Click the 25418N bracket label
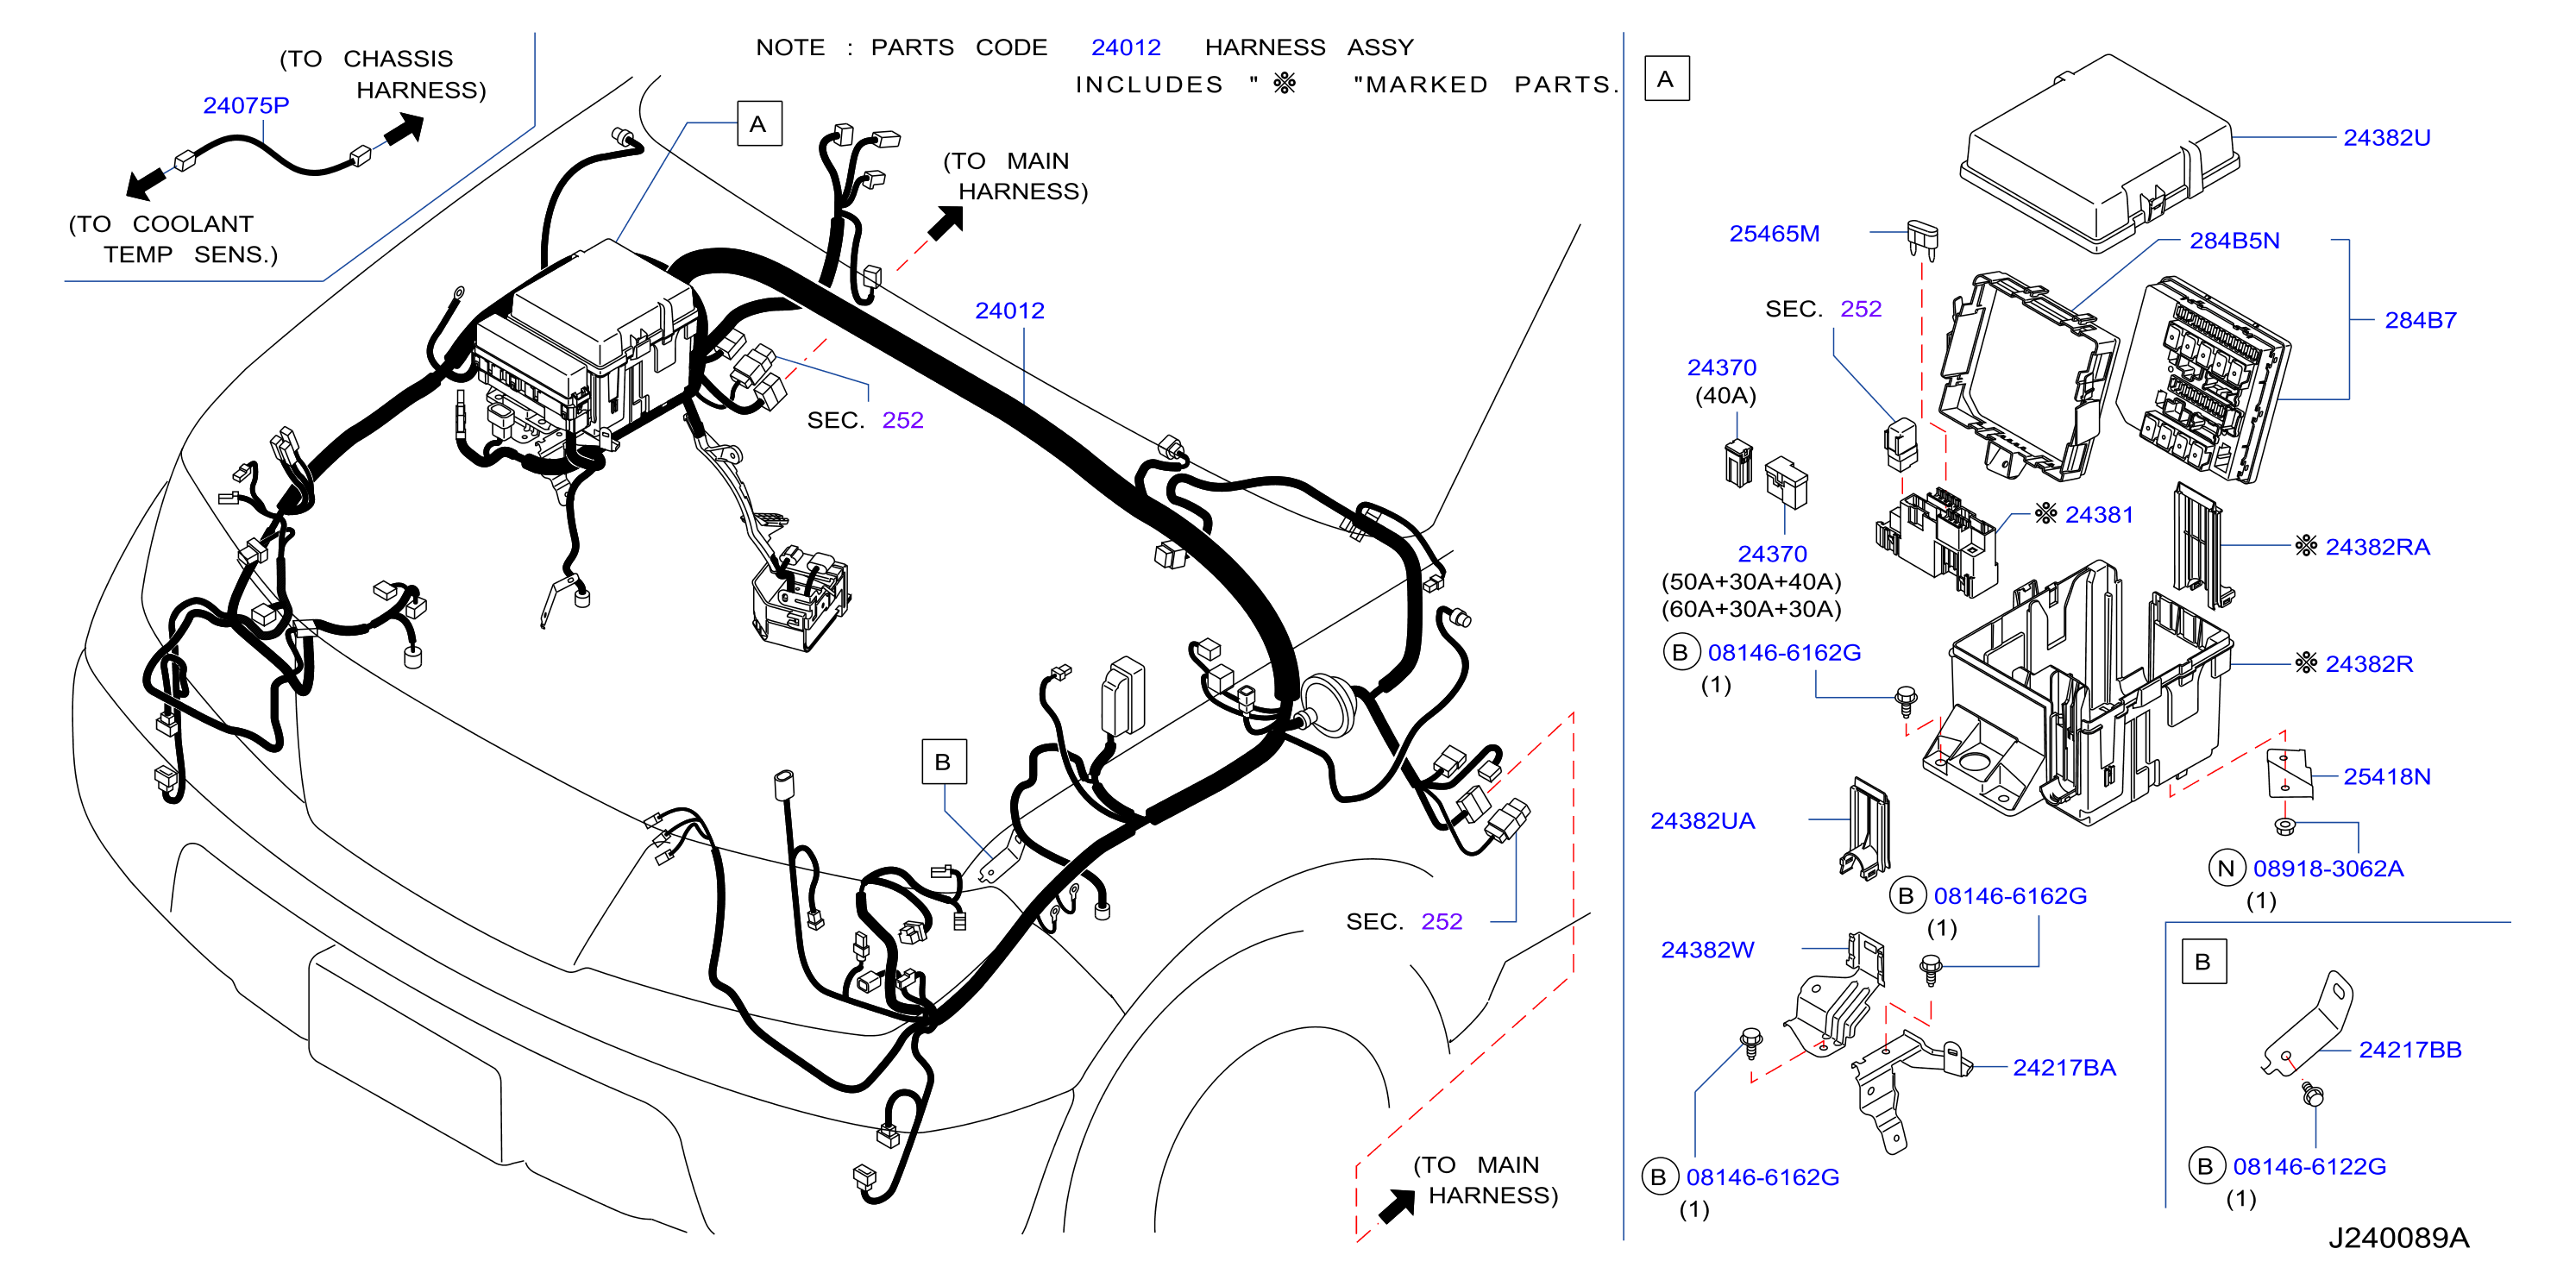This screenshot has height=1280, width=2576. 2386,777
